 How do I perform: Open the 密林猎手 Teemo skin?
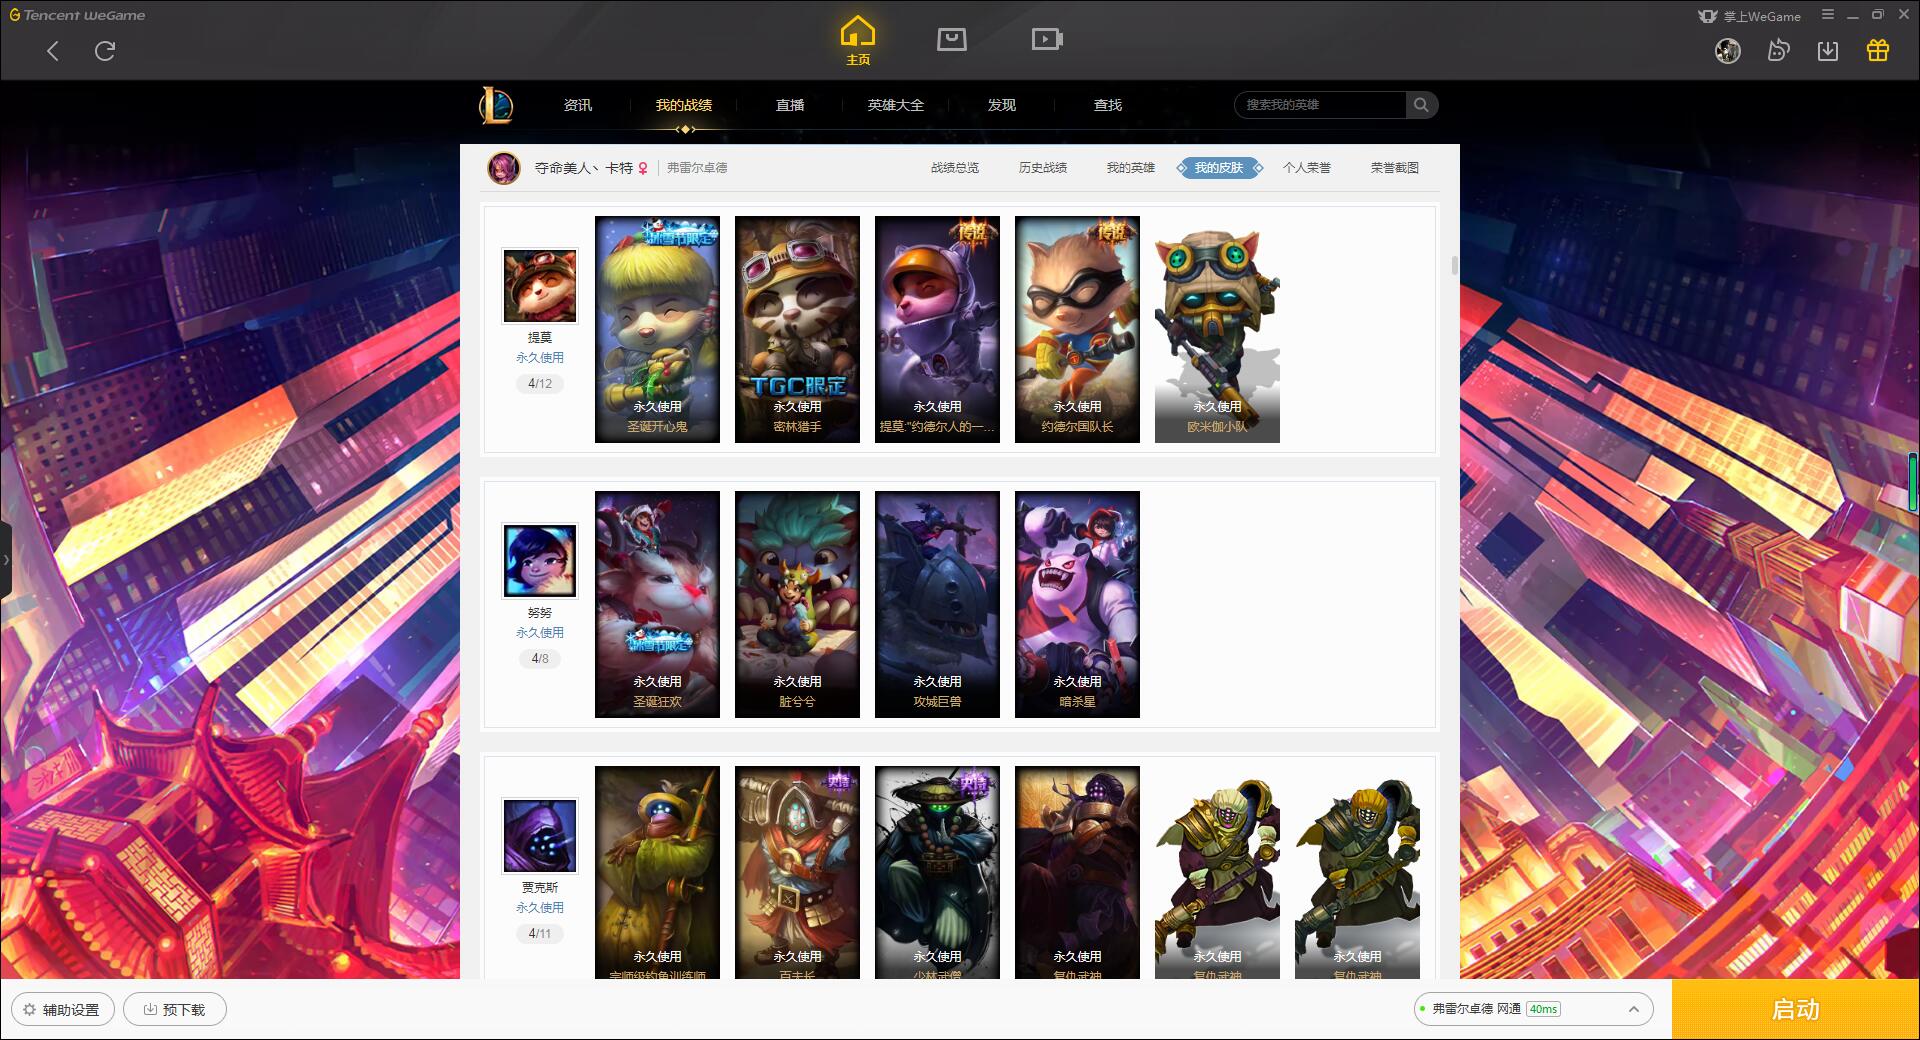point(797,329)
